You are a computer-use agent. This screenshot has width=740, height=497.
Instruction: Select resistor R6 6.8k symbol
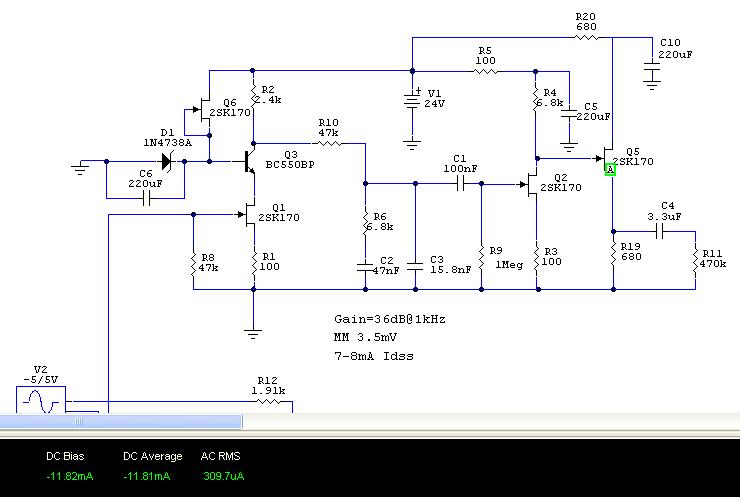[x=365, y=222]
